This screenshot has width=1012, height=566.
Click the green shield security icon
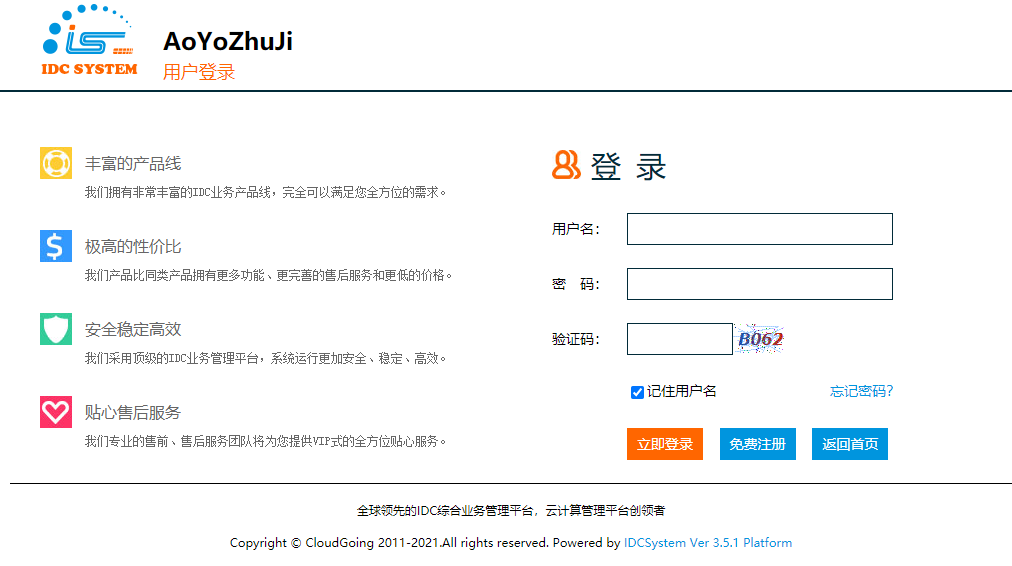[56, 329]
